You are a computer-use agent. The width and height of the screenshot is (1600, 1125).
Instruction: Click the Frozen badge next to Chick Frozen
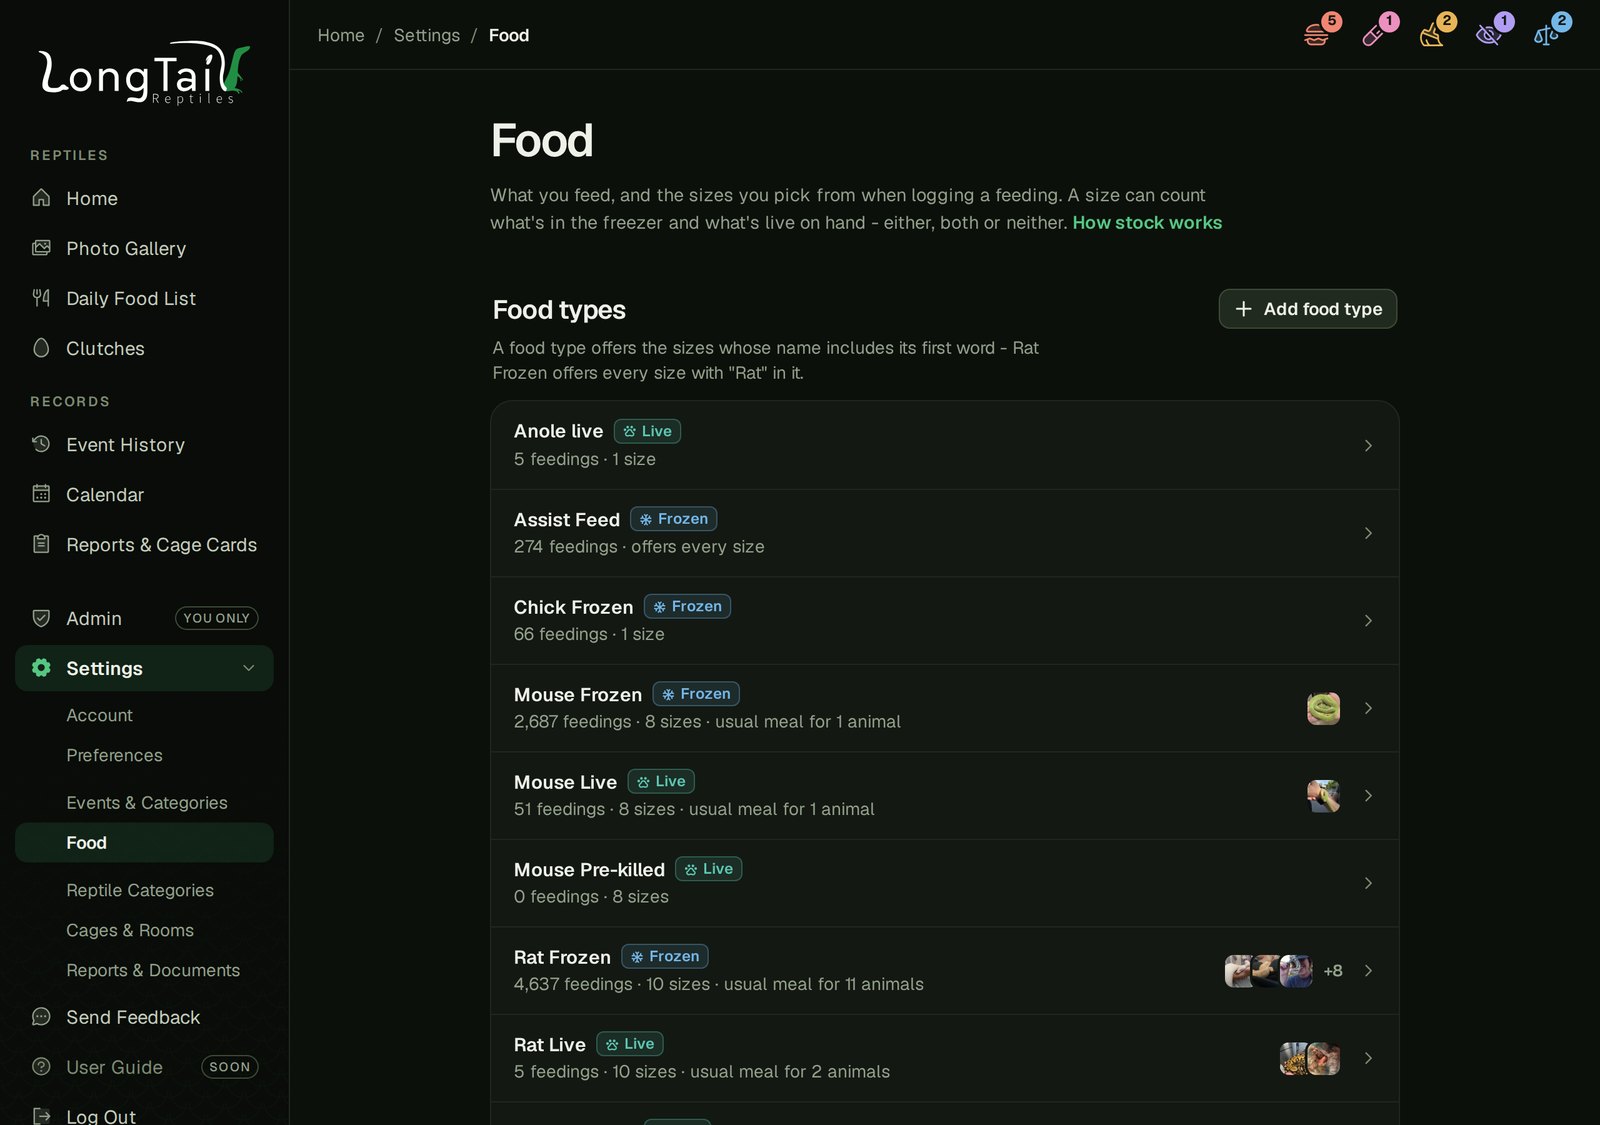(x=687, y=606)
